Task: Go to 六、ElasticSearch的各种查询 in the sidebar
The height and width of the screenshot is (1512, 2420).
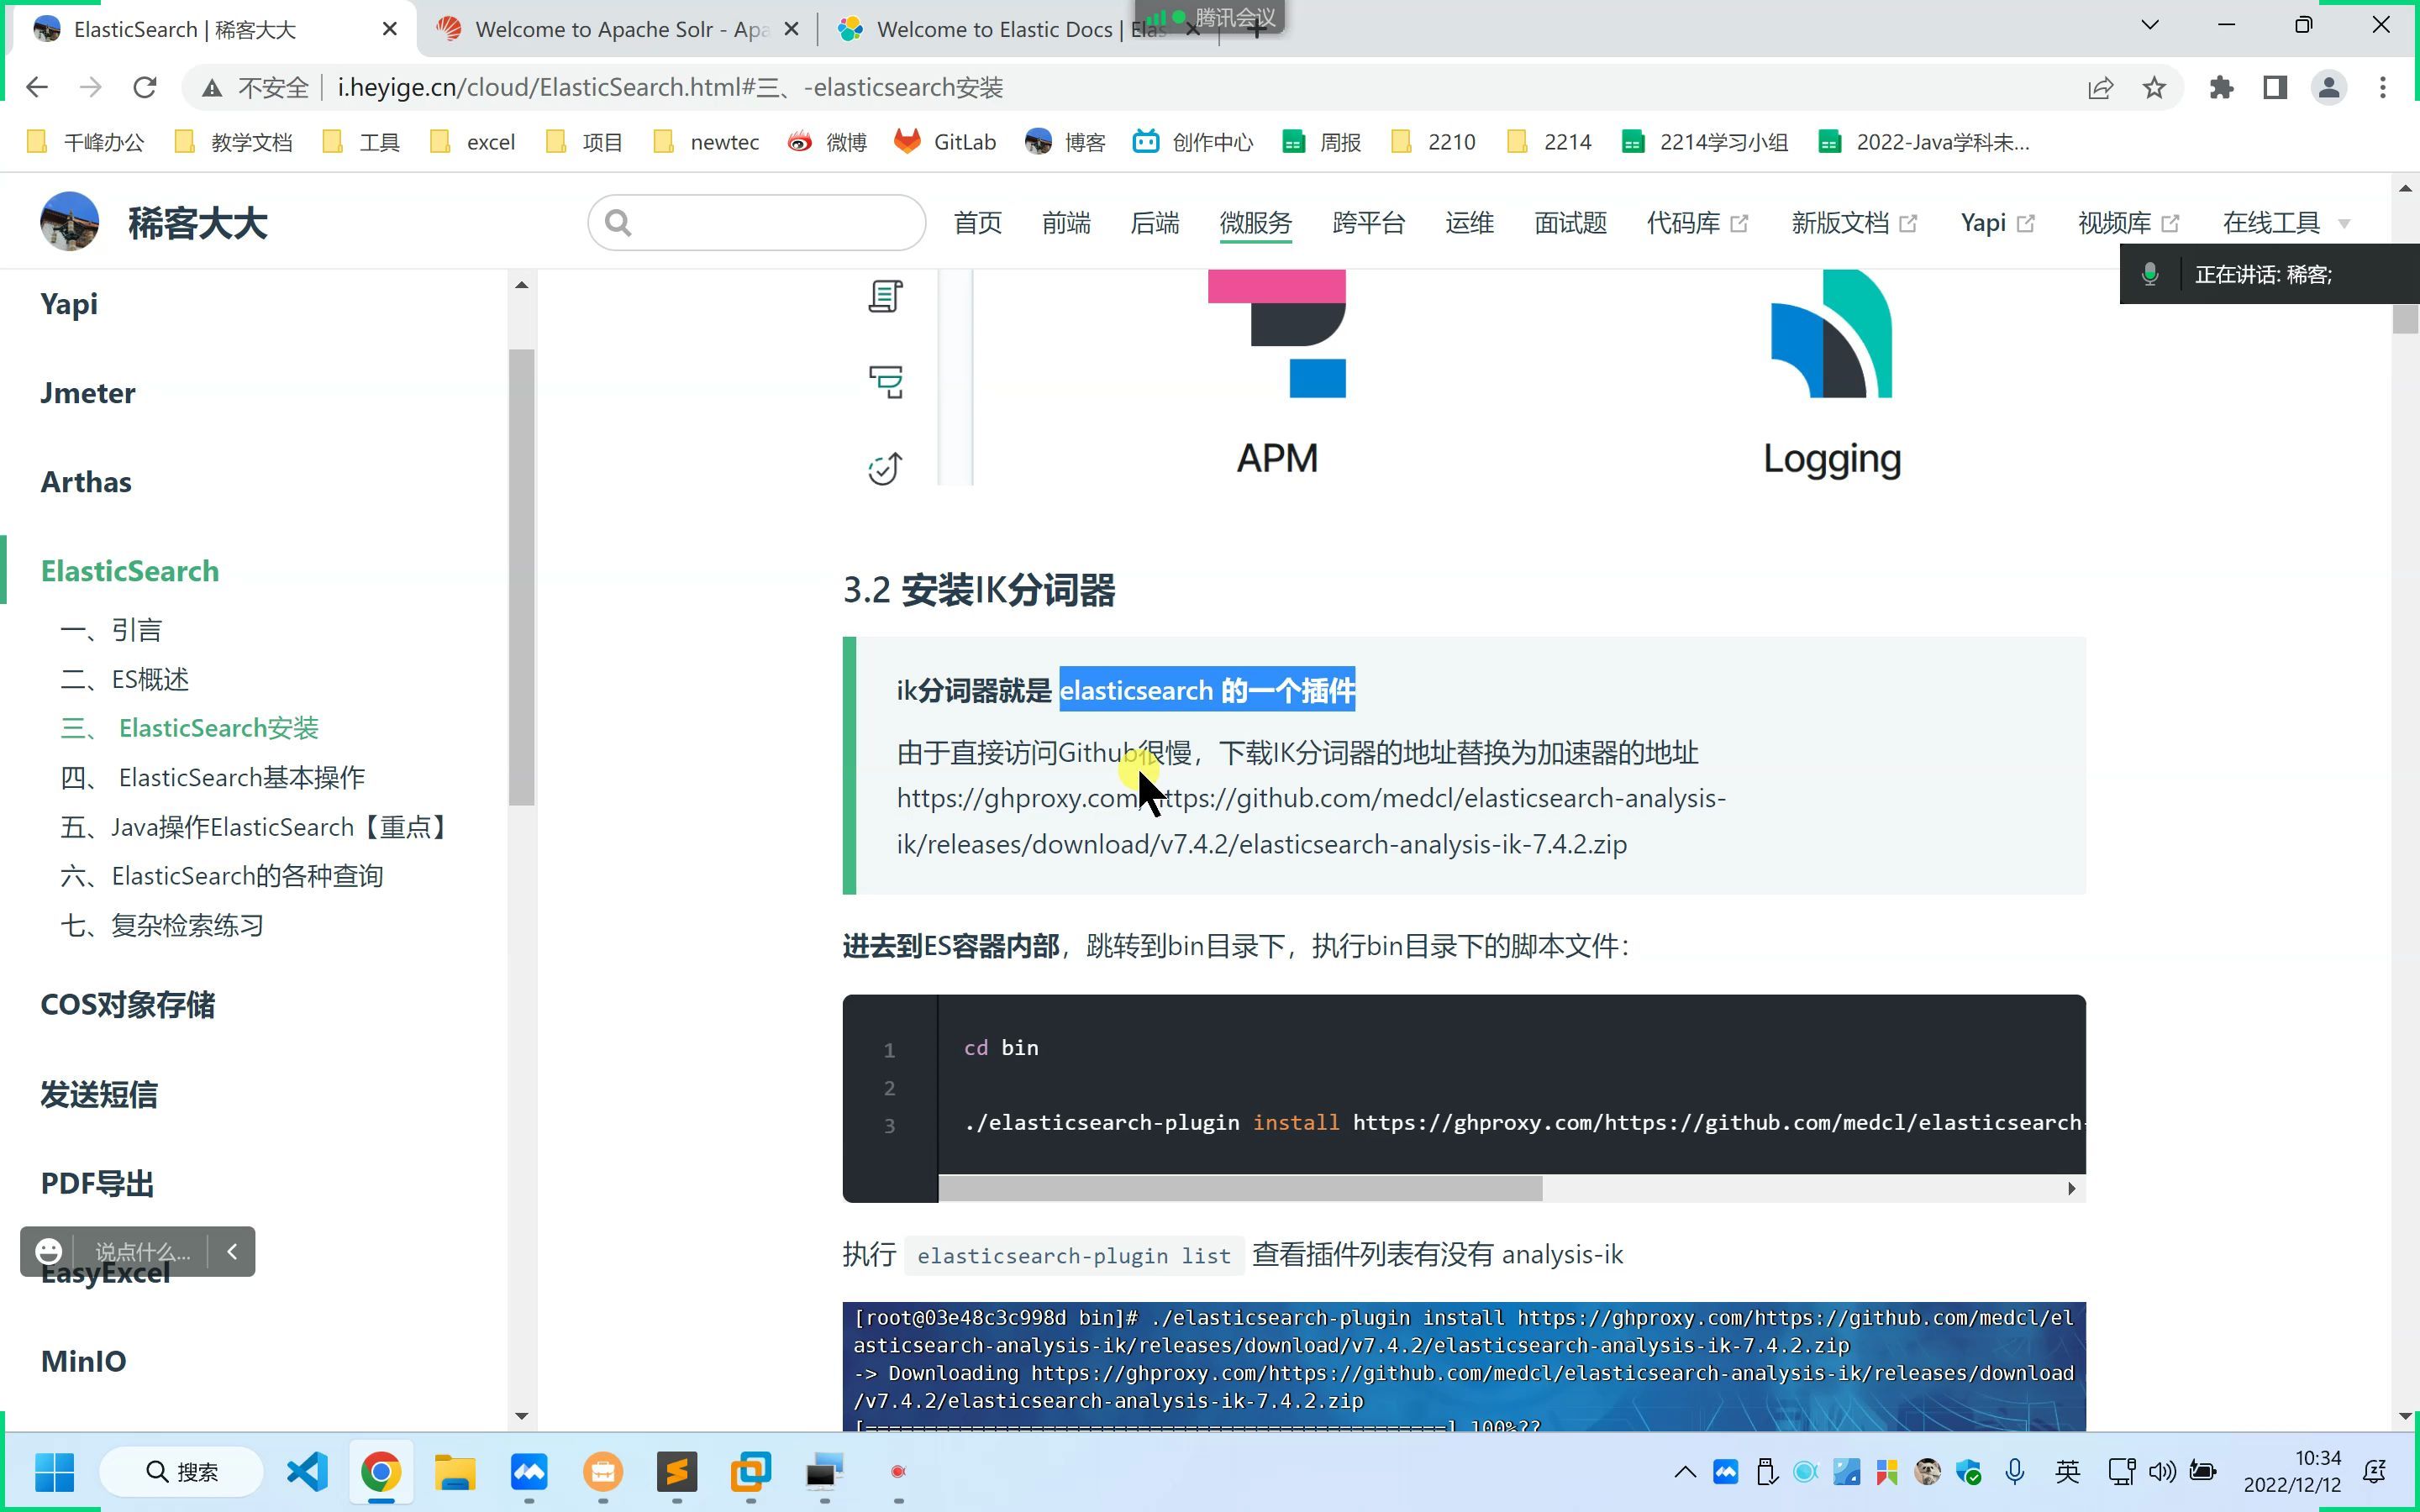Action: [221, 876]
